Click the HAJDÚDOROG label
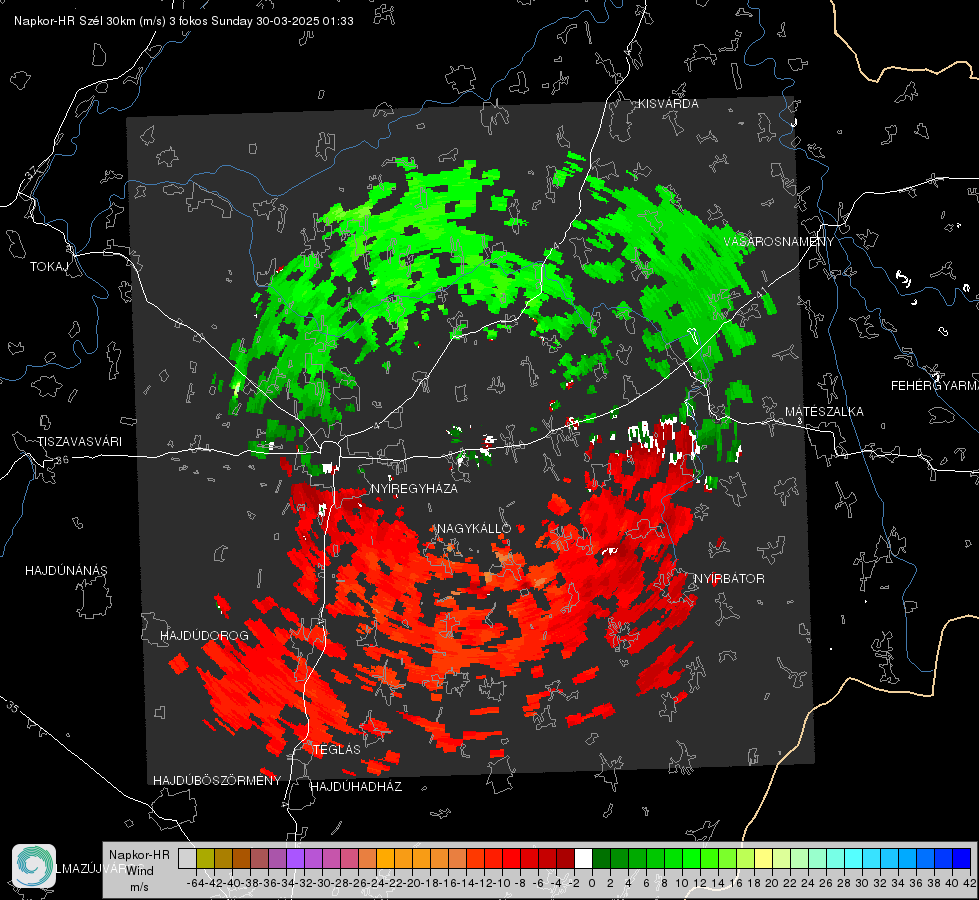 [204, 635]
